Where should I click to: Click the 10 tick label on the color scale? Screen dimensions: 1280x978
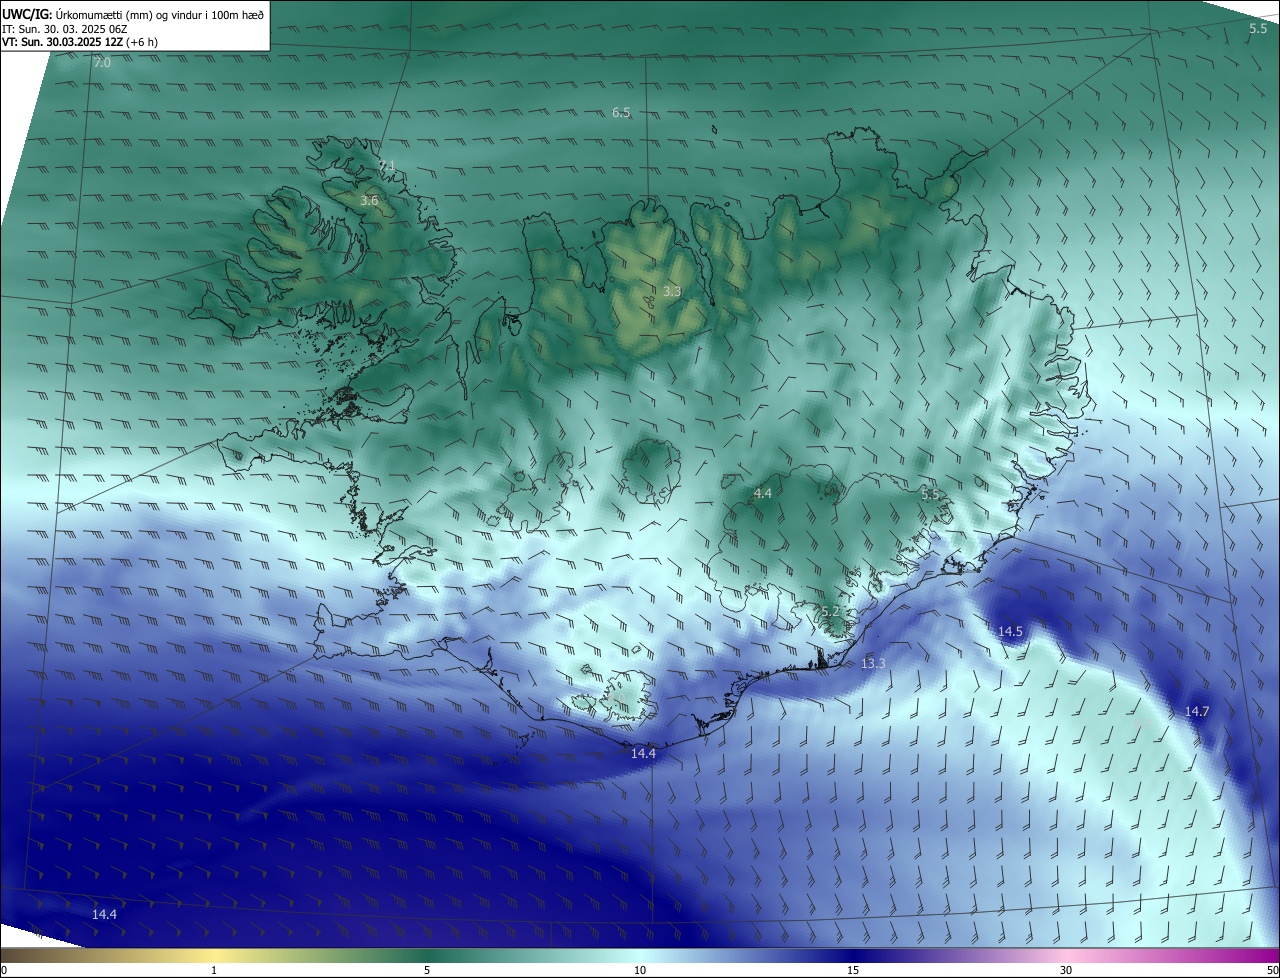tap(640, 971)
